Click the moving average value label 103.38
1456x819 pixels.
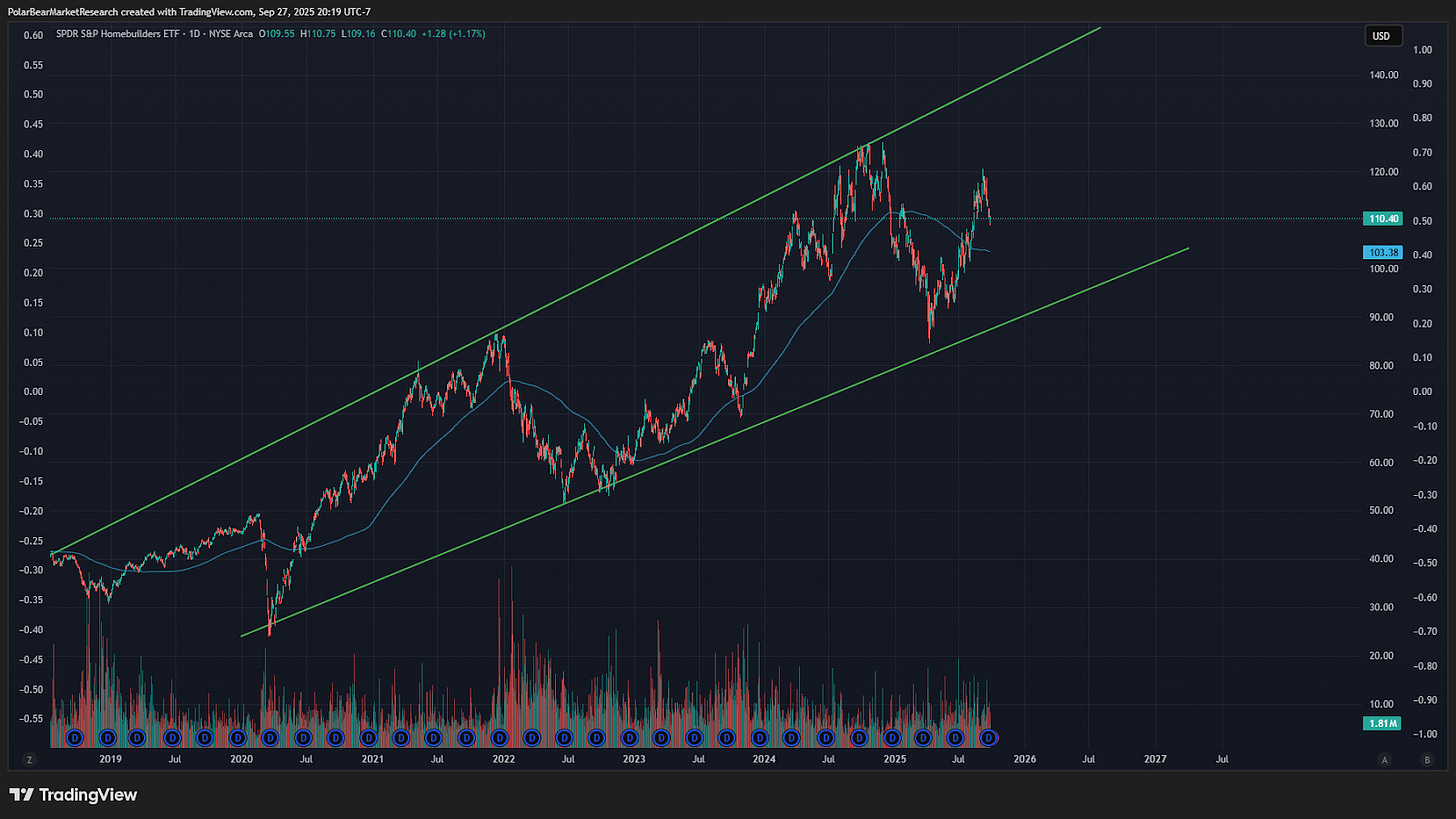click(x=1382, y=252)
